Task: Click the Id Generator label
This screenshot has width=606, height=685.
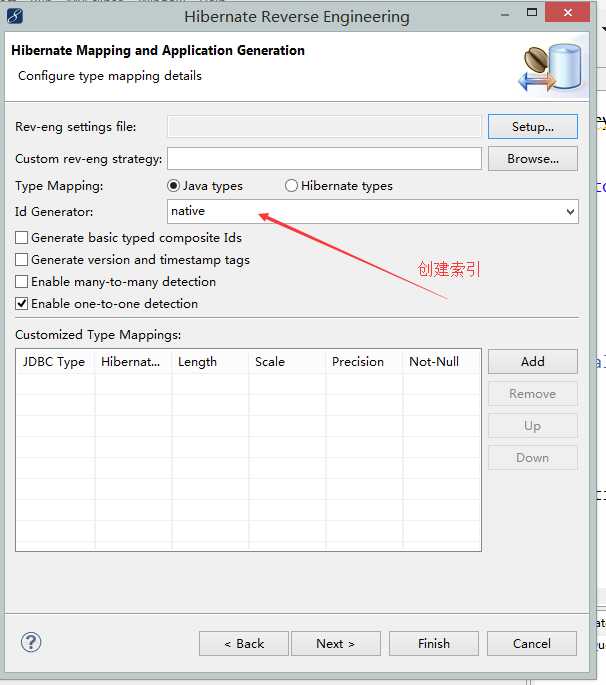Action: pyautogui.click(x=54, y=212)
